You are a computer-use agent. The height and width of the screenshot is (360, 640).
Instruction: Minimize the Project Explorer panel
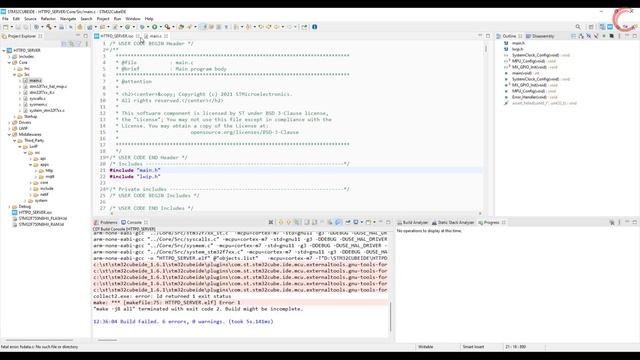click(78, 36)
